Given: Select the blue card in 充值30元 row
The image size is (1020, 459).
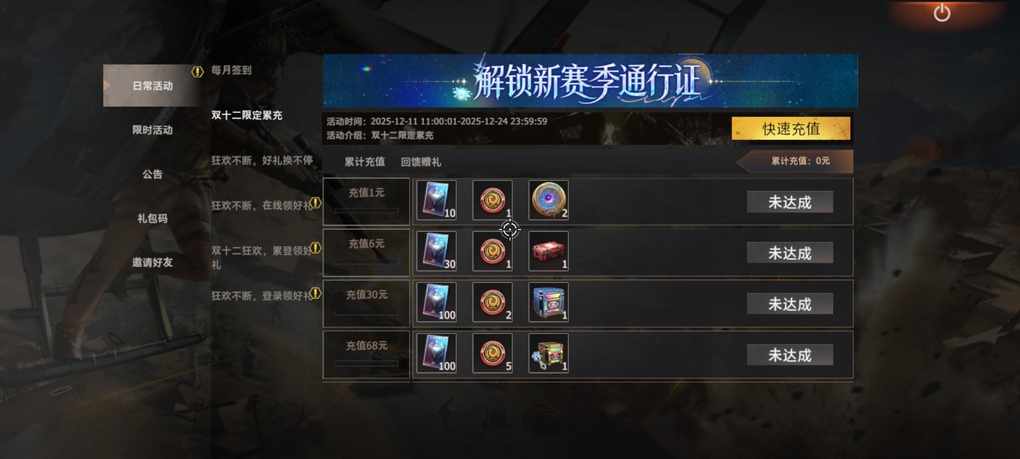Looking at the screenshot, I should point(436,302).
